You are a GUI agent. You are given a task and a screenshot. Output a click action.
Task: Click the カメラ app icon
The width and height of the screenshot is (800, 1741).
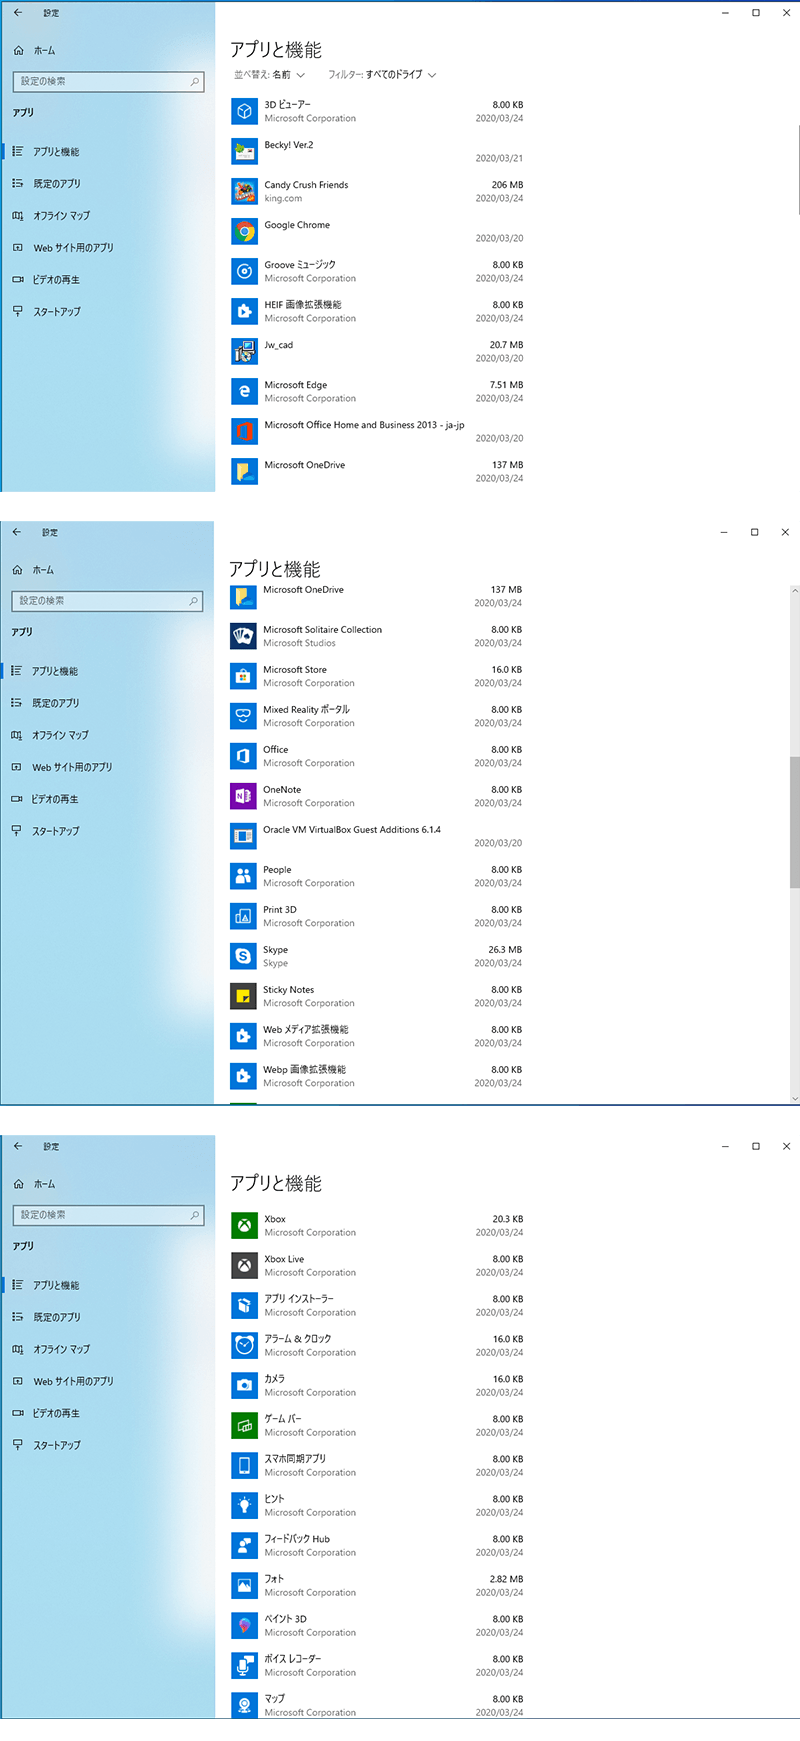[244, 1385]
